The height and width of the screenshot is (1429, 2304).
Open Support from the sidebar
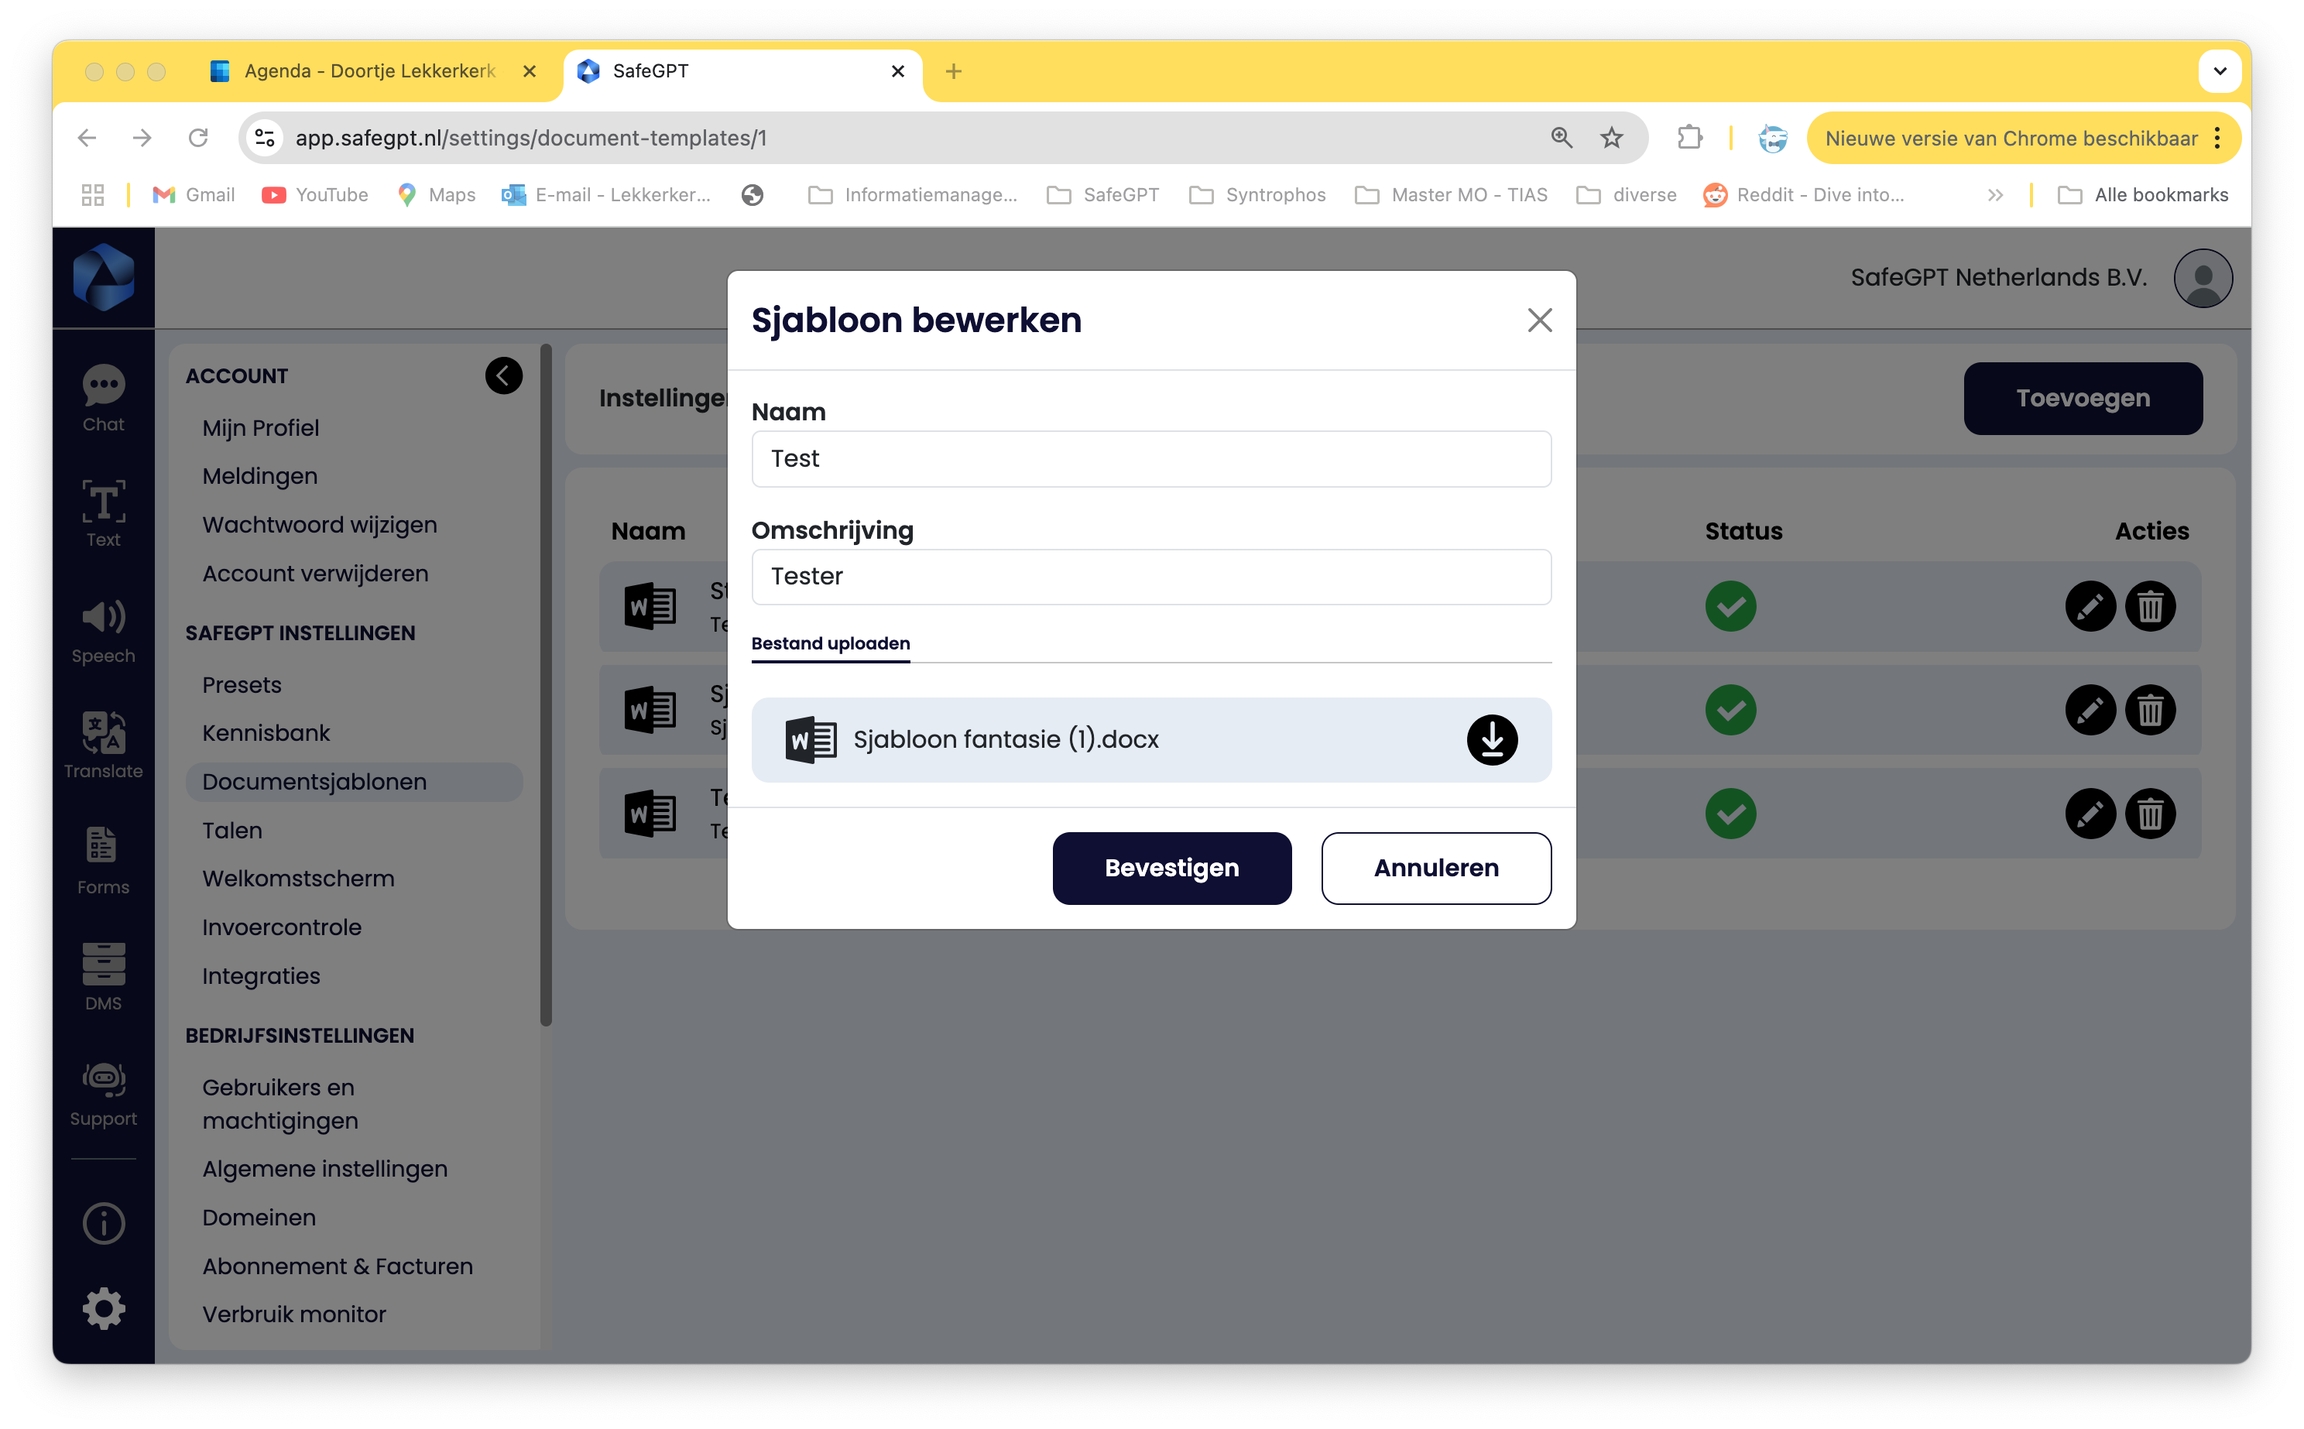(x=103, y=1093)
